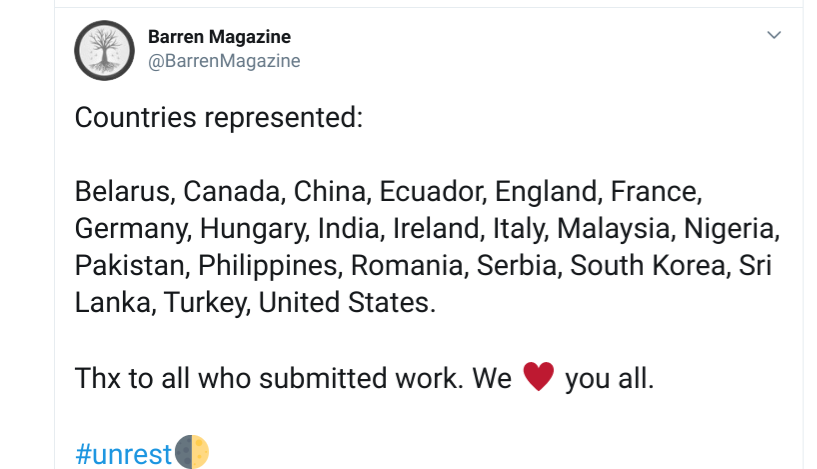The height and width of the screenshot is (469, 817).
Task: Click the words "you all." after the heart
Action: coord(609,379)
